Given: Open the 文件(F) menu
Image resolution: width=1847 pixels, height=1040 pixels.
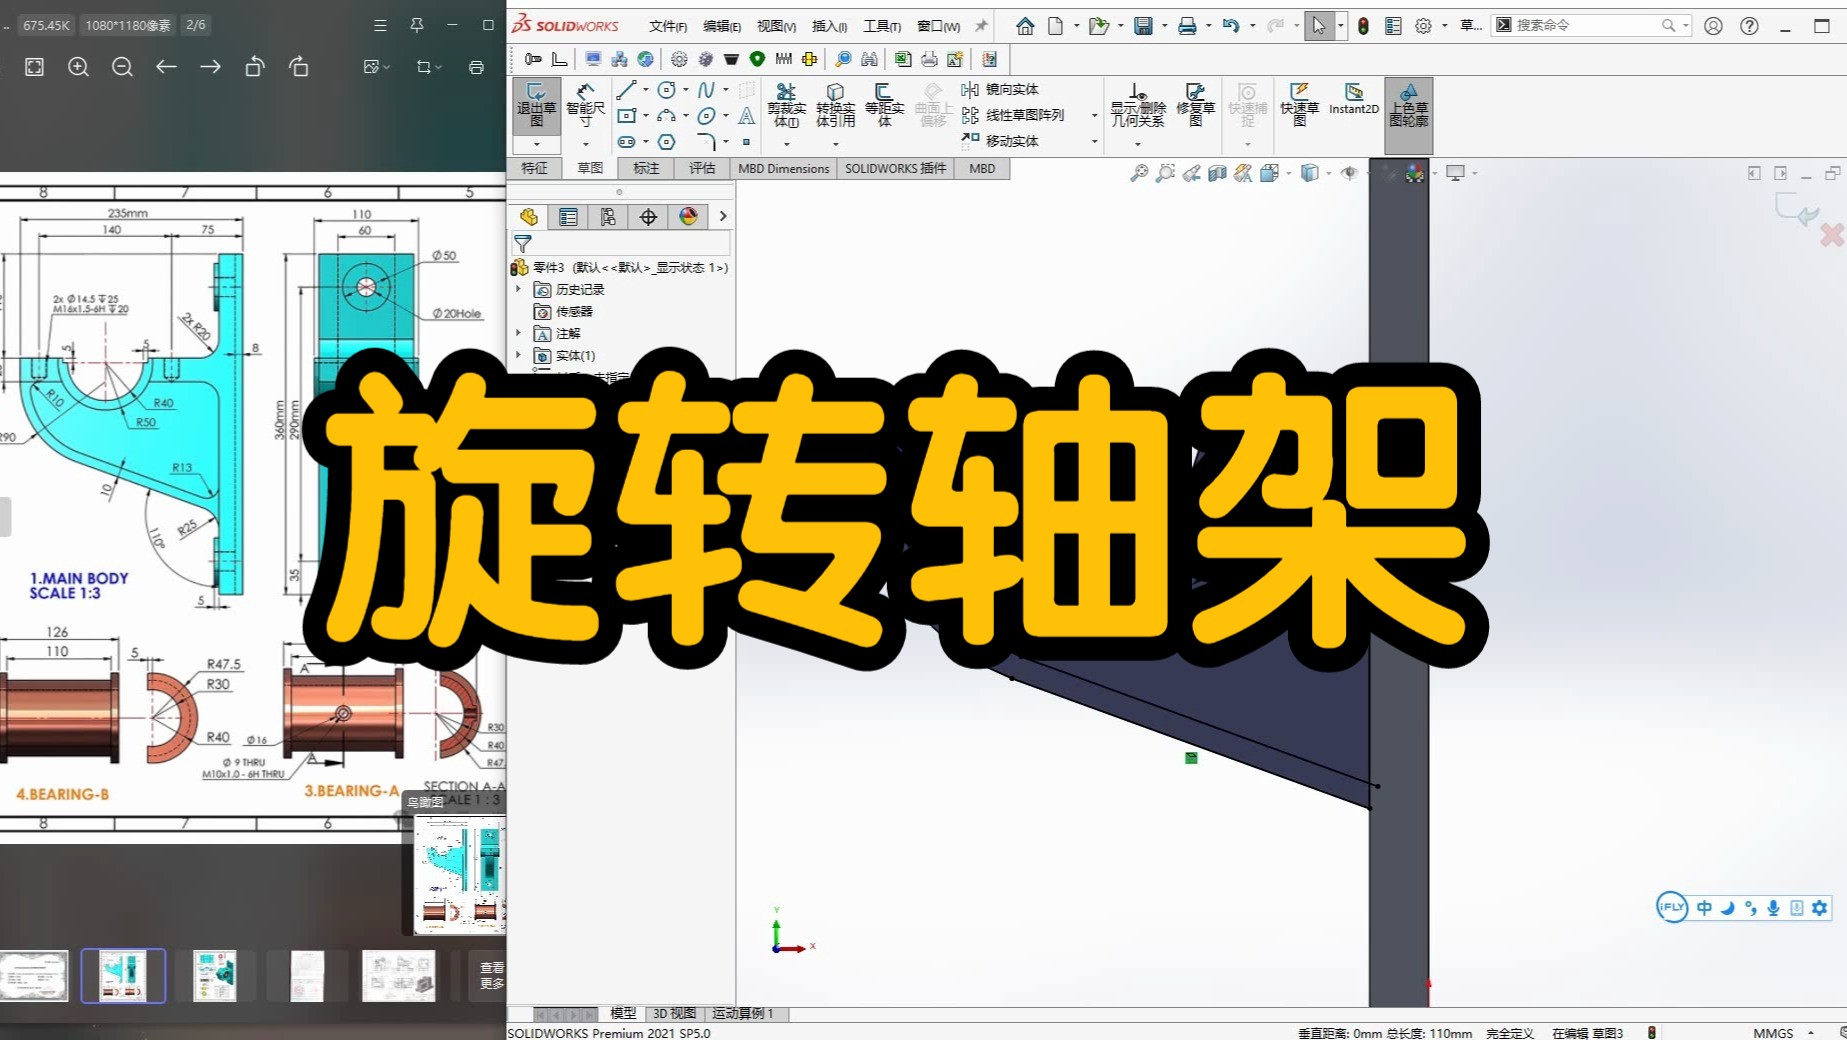Looking at the screenshot, I should [668, 26].
